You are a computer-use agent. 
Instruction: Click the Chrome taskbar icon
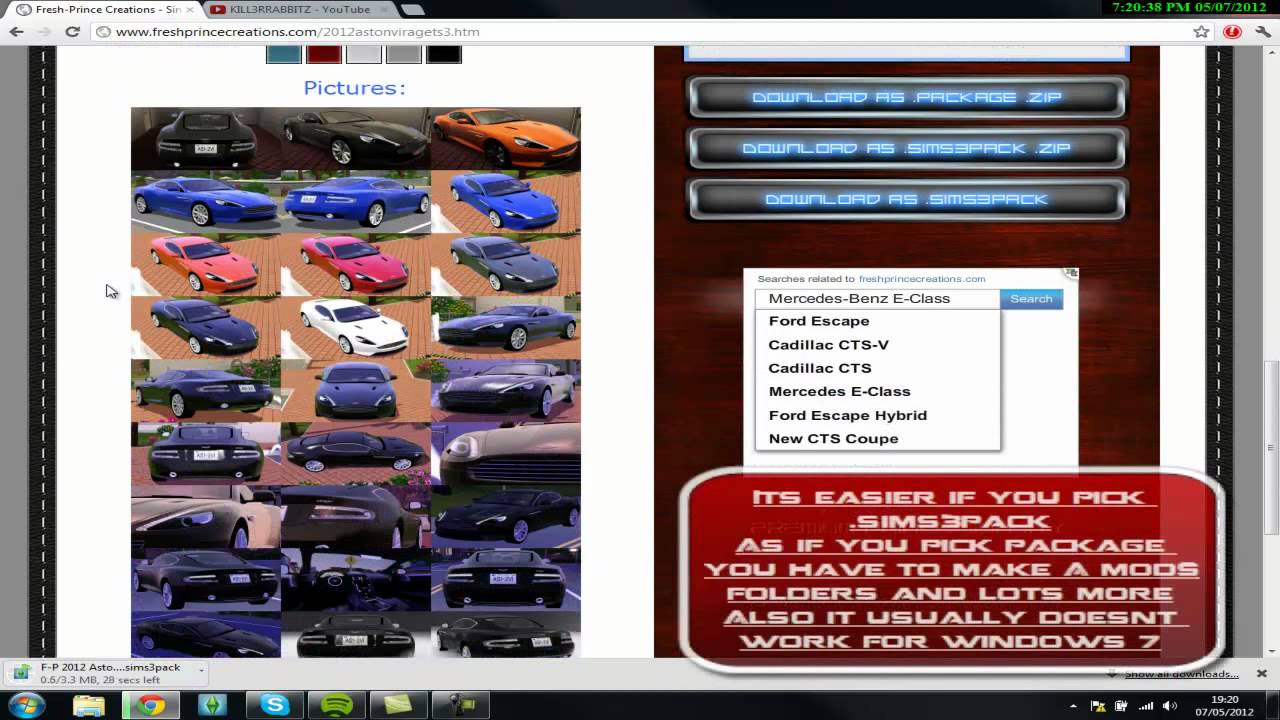(151, 706)
